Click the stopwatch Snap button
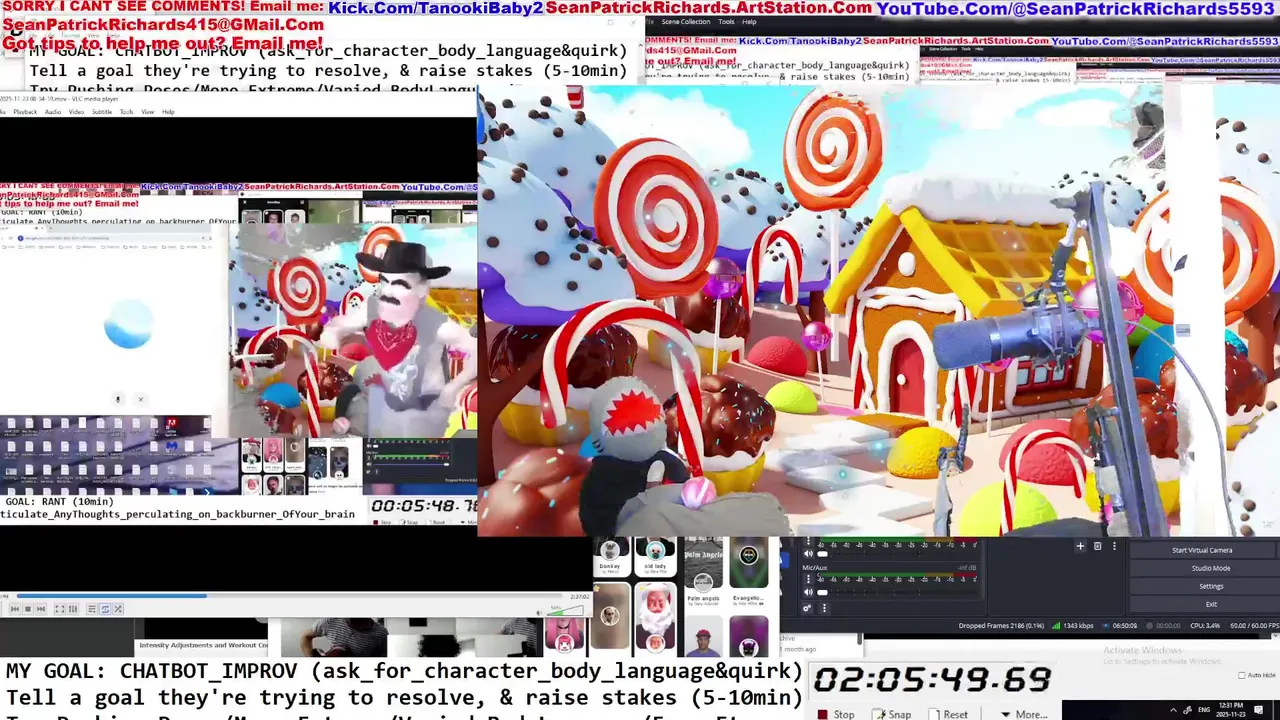The image size is (1280, 720). coord(892,714)
